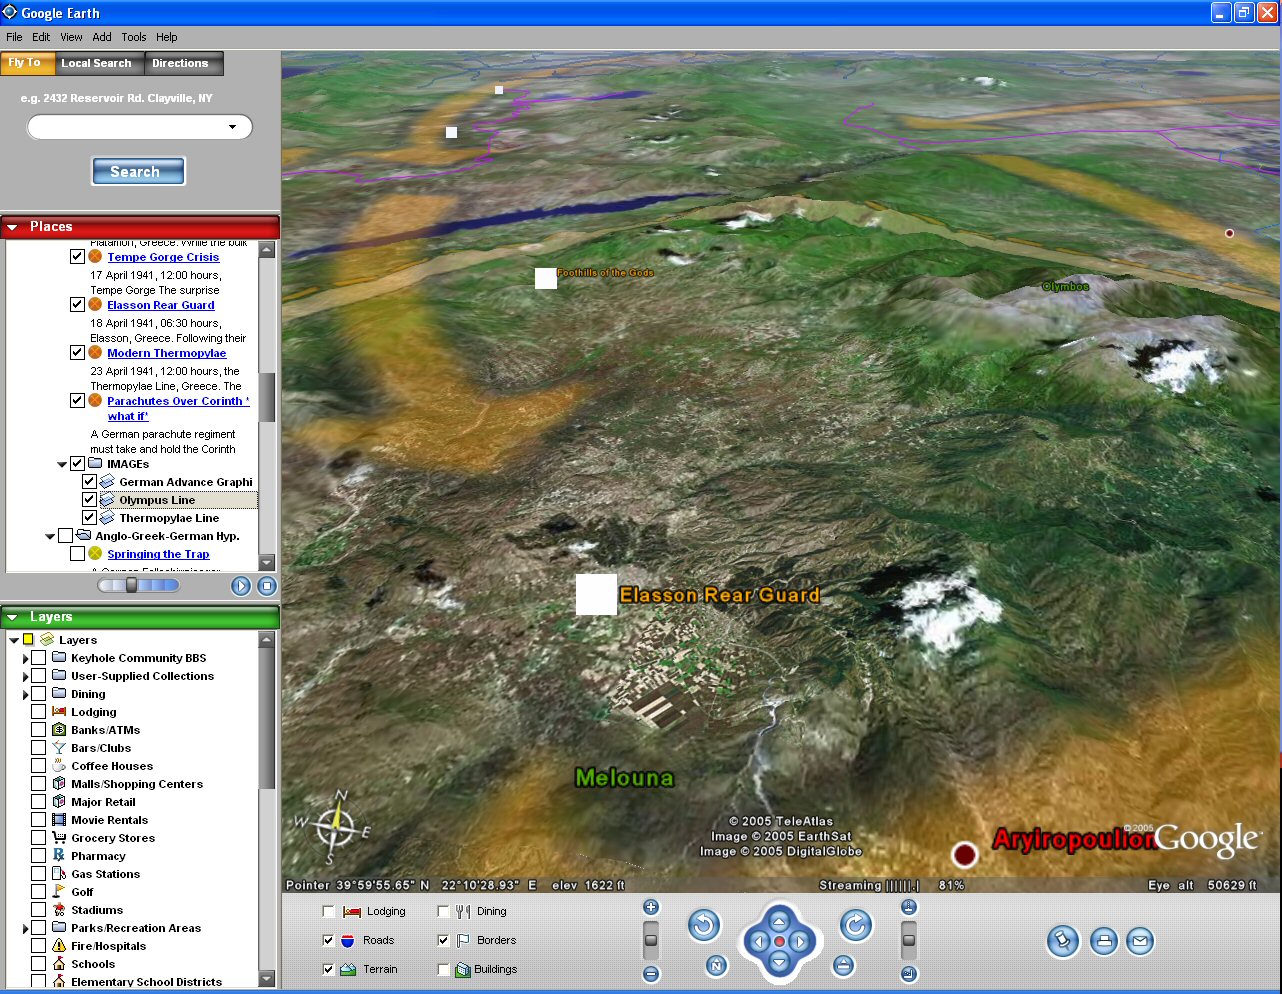Screen dimensions: 1282x994
Task: Uncheck the Roads checkbox
Action: coord(328,940)
